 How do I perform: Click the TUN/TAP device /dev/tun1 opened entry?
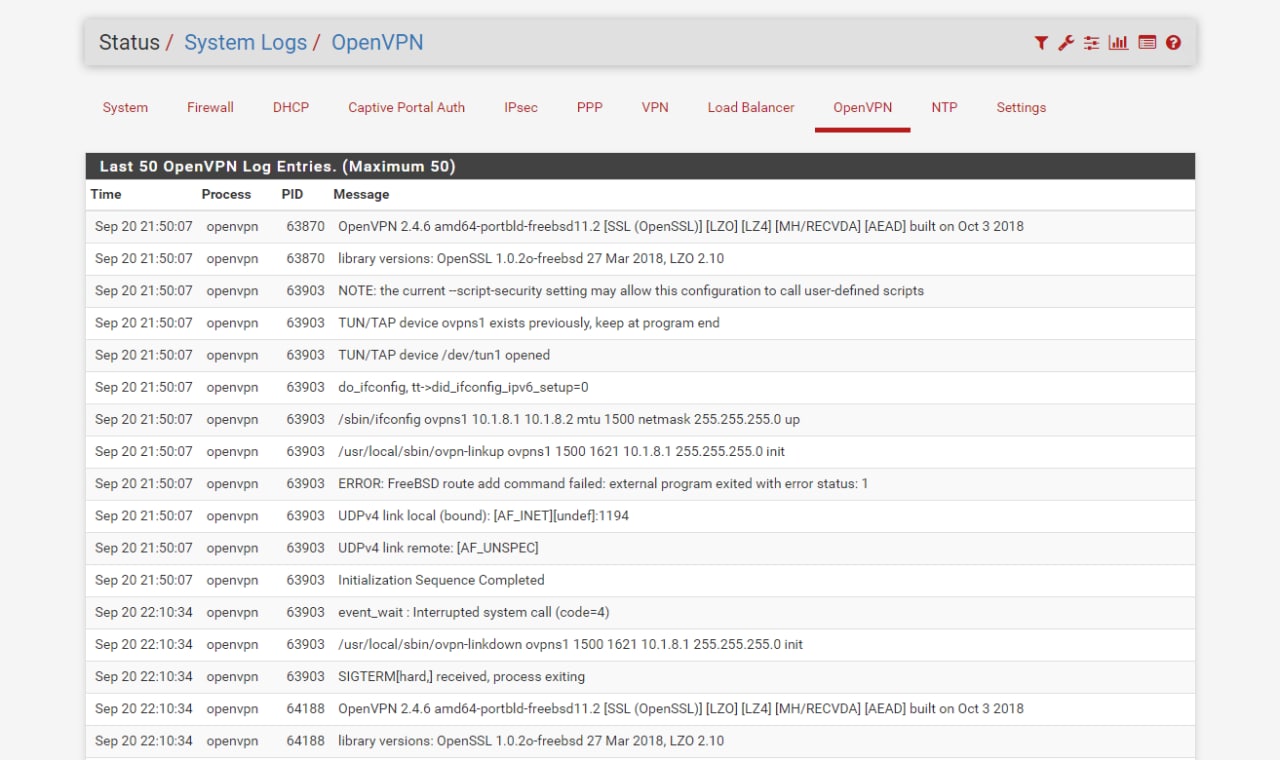[444, 355]
